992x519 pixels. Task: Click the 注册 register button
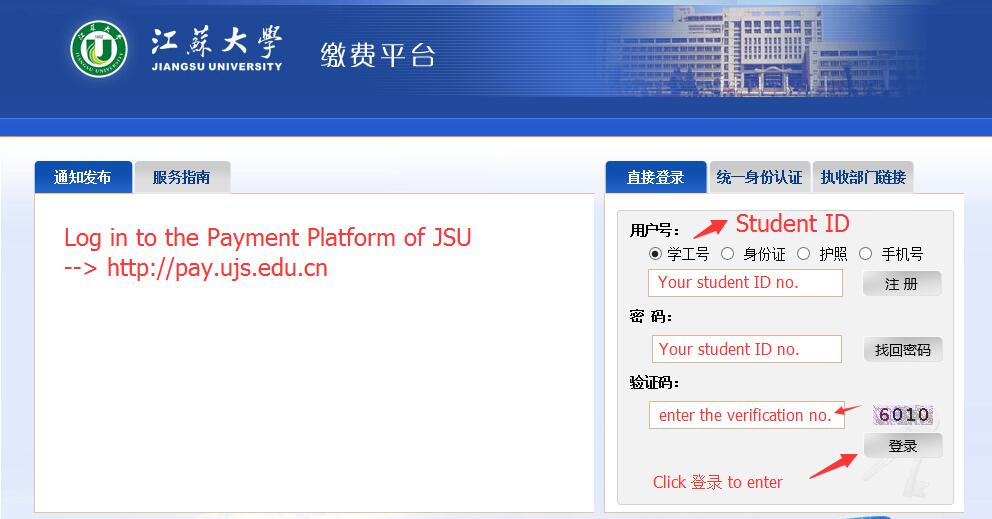coord(902,284)
